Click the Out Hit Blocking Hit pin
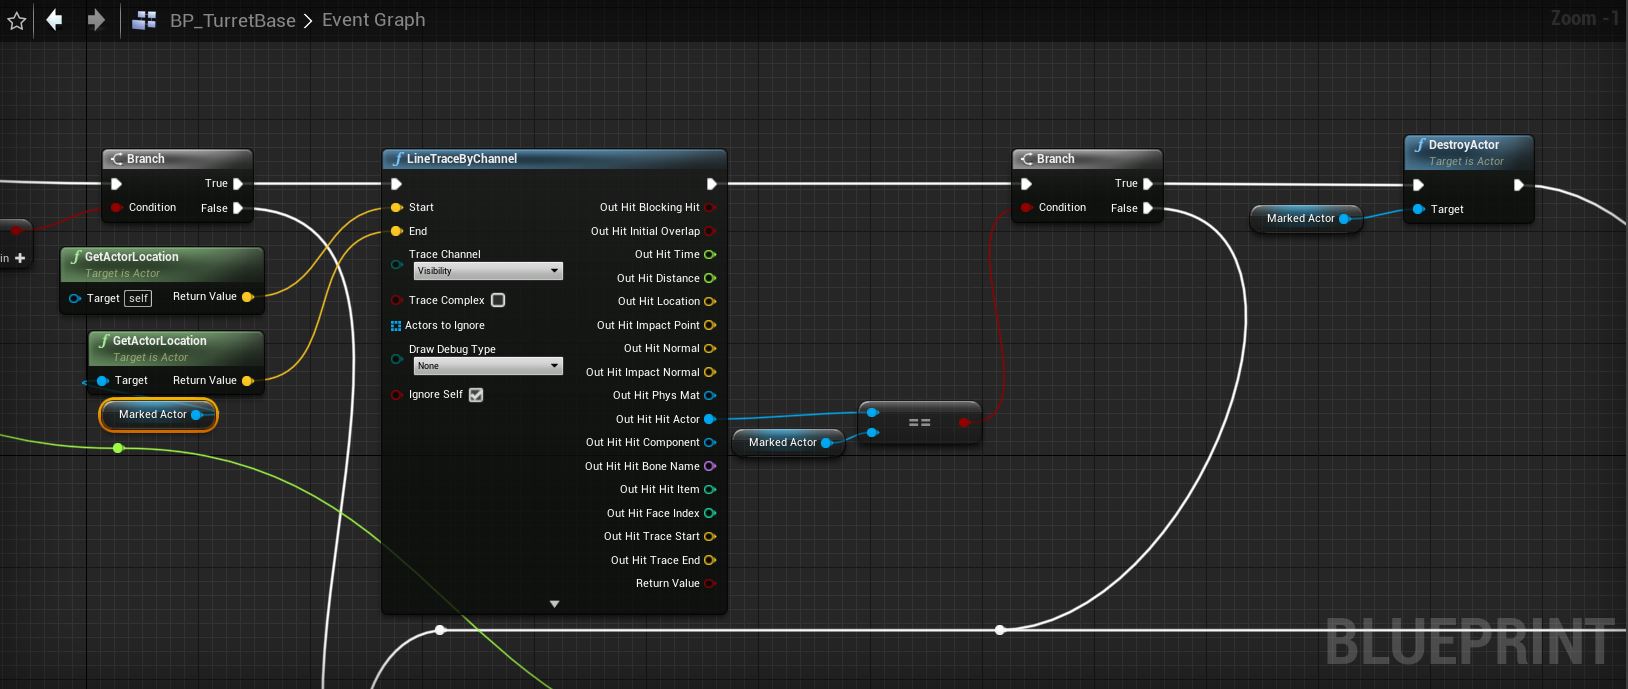1628x689 pixels. [x=710, y=207]
